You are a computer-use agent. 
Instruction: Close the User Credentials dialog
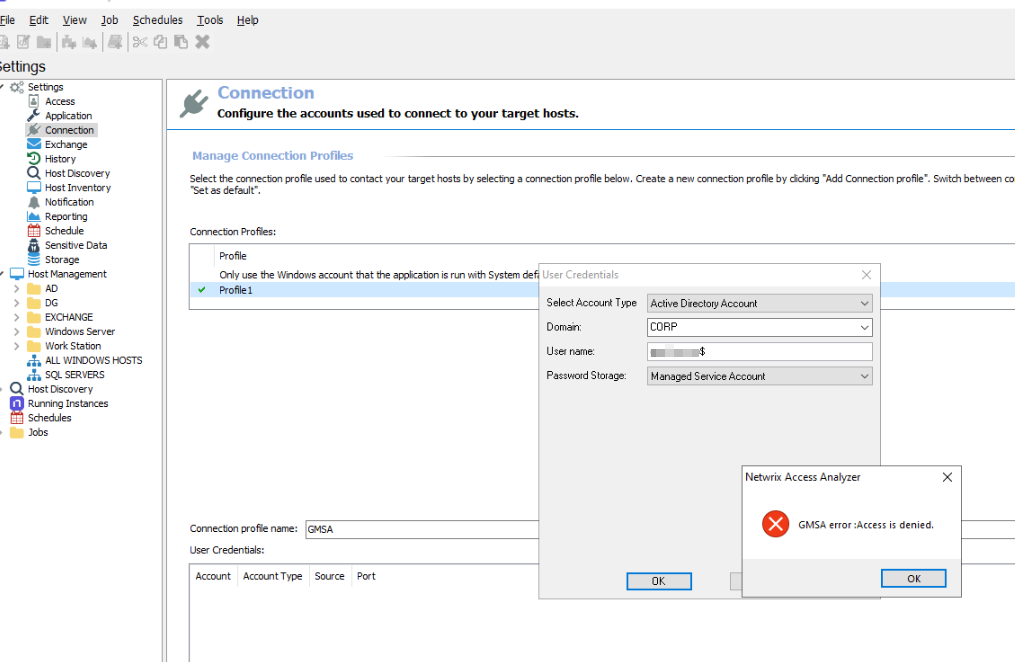866,275
